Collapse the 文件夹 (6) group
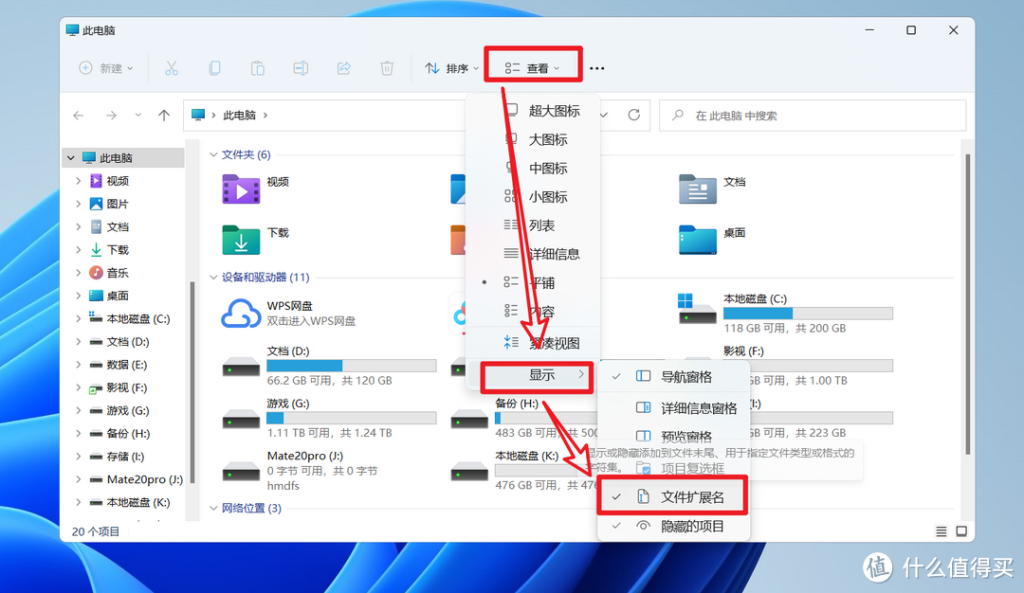The width and height of the screenshot is (1024, 593). coord(213,155)
